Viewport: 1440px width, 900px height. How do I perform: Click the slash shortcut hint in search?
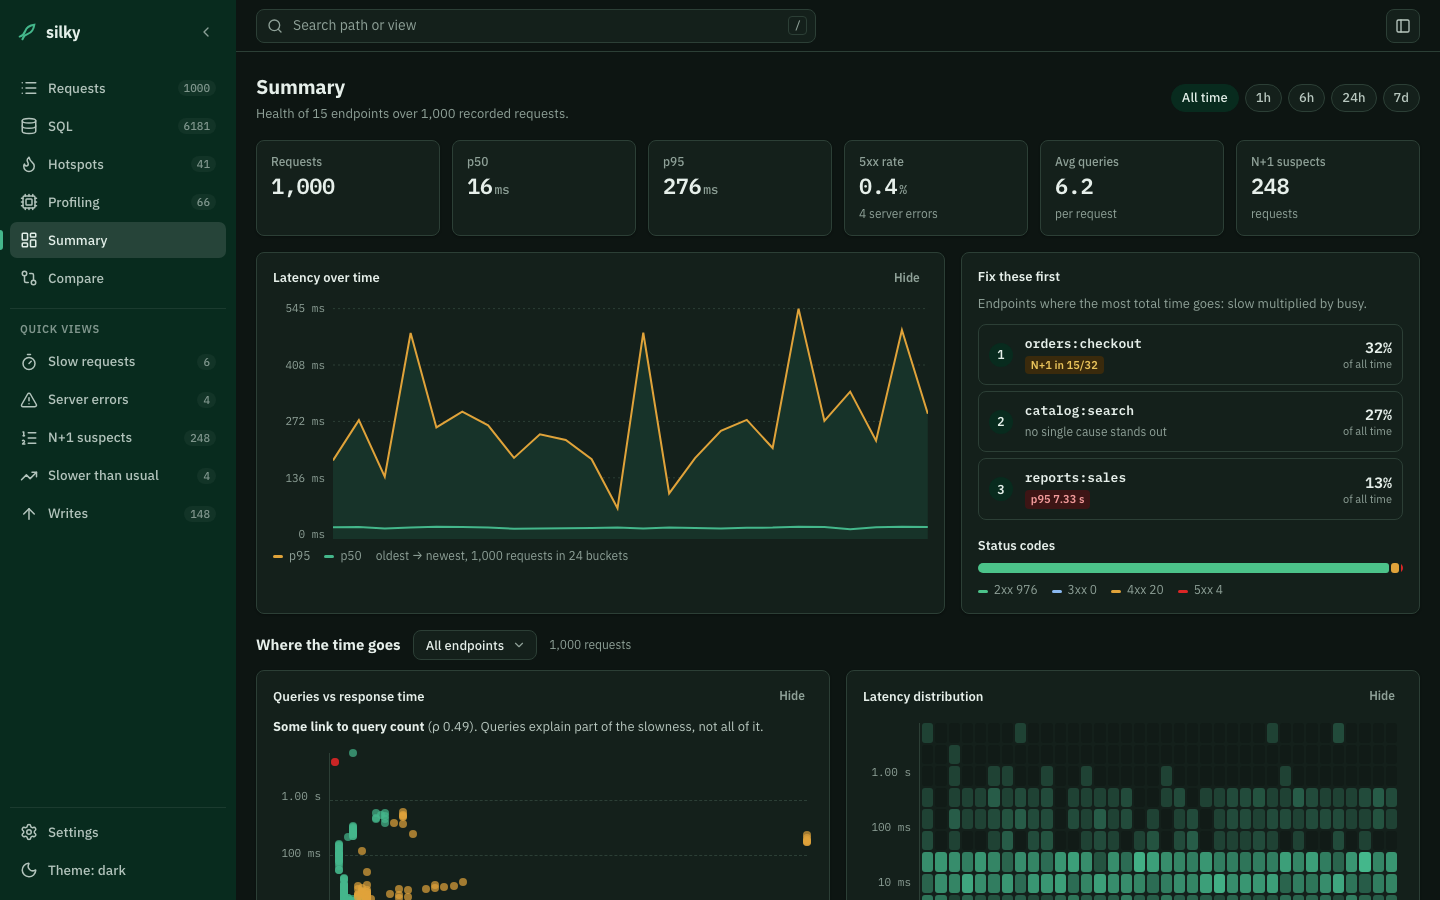click(797, 26)
